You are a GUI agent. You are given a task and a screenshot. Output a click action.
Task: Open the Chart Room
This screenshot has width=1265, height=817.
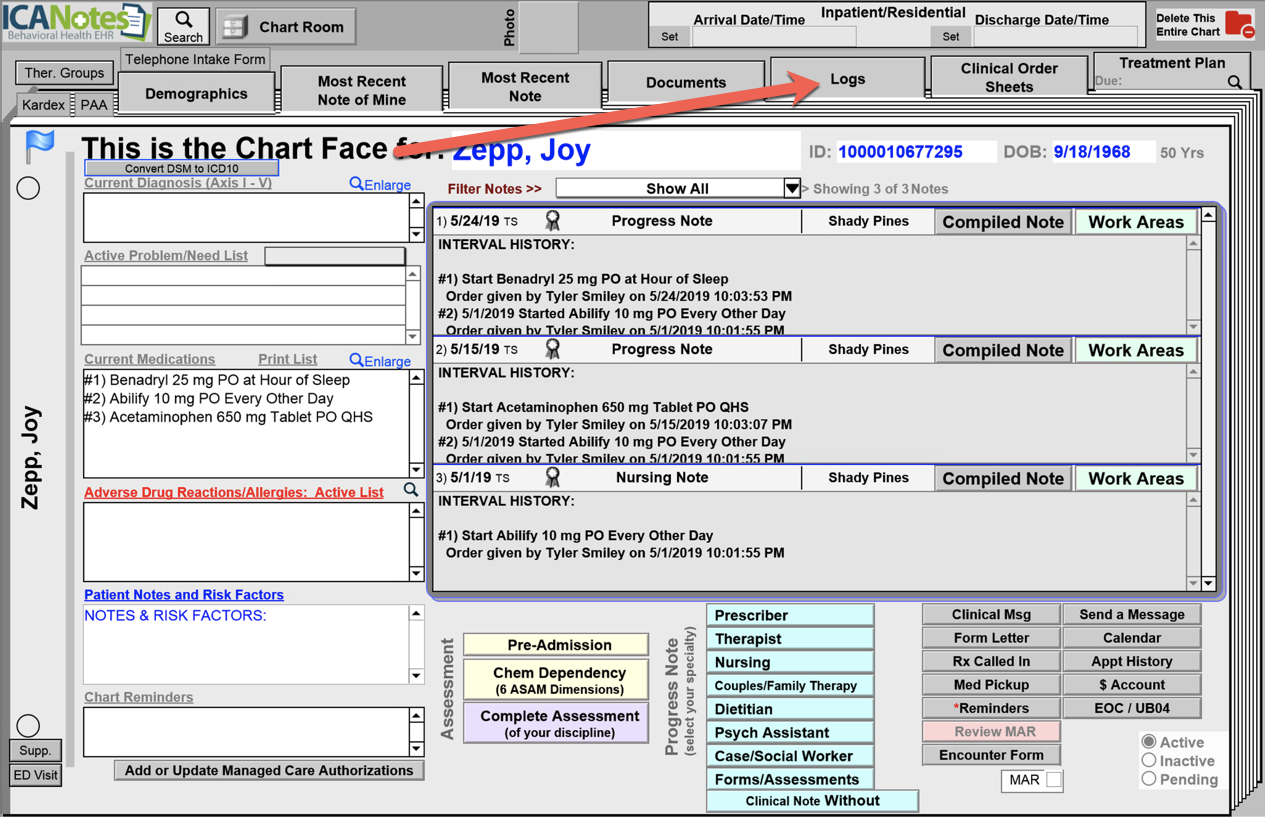click(285, 27)
